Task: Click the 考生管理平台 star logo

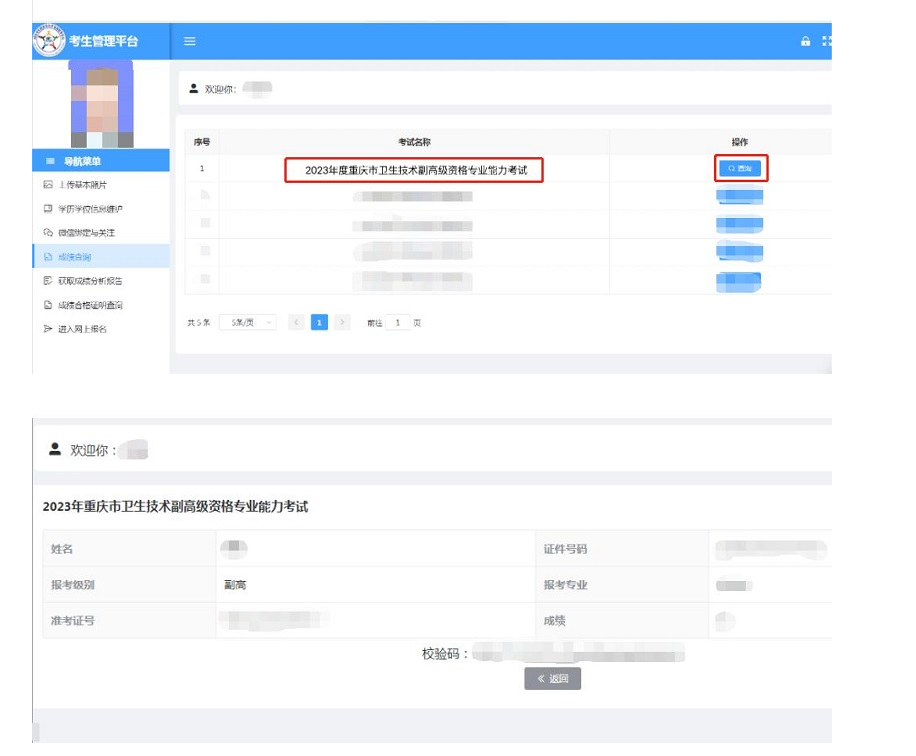Action: 49,41
